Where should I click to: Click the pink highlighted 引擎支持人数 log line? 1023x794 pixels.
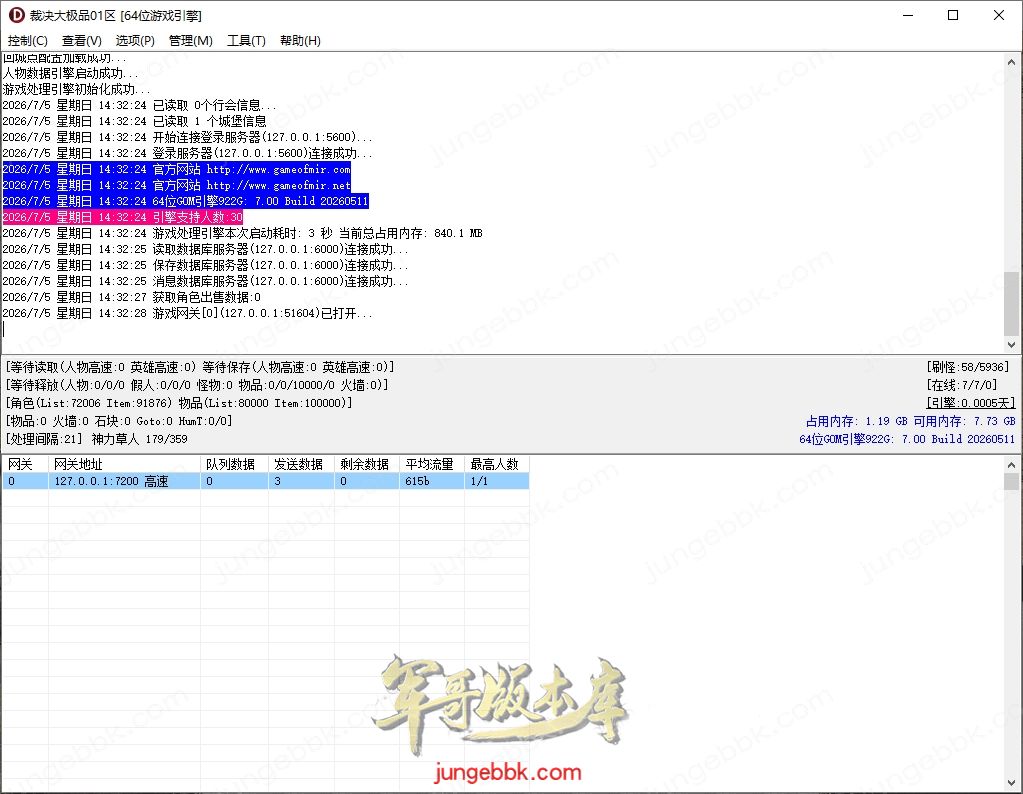(x=123, y=217)
